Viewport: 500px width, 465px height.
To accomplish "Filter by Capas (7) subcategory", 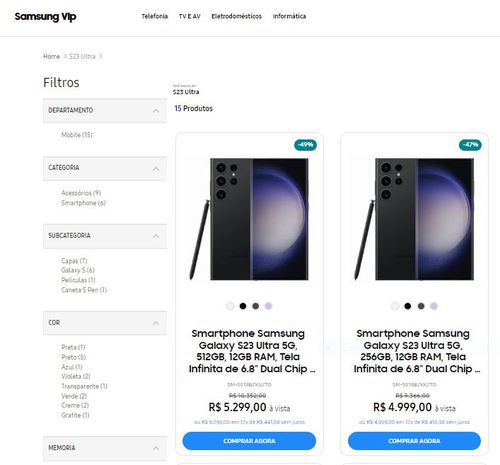I will point(74,261).
